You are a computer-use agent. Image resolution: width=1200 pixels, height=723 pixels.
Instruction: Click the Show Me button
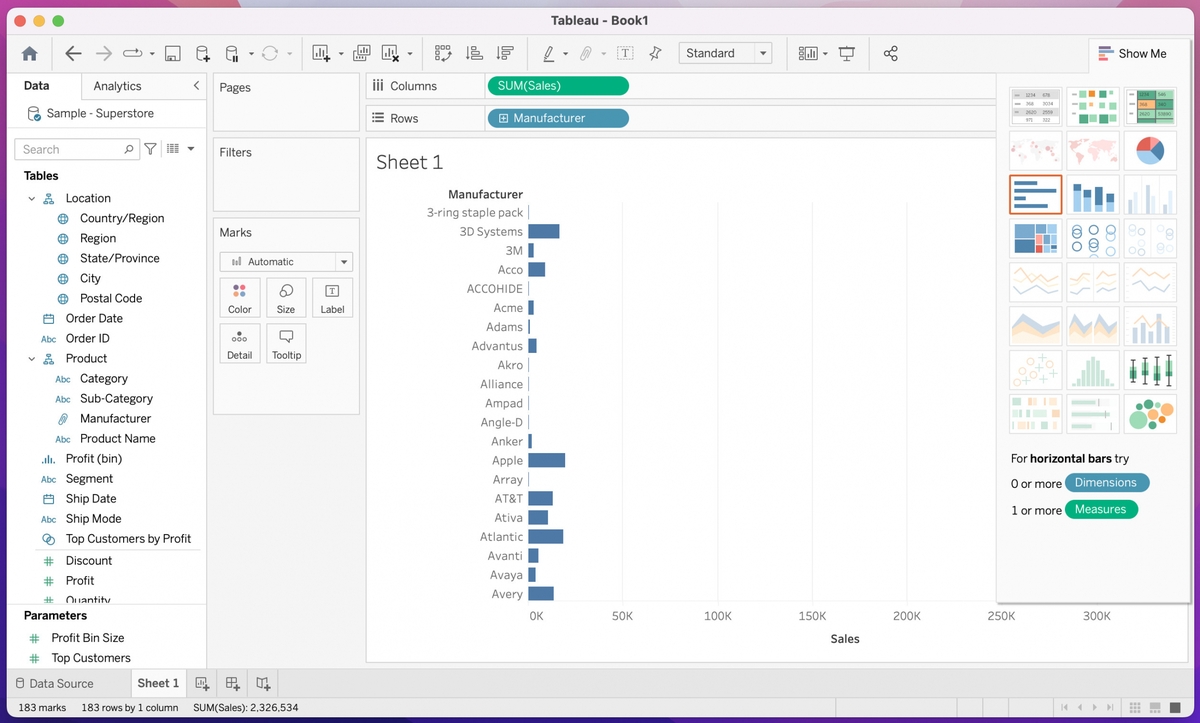pyautogui.click(x=1135, y=53)
